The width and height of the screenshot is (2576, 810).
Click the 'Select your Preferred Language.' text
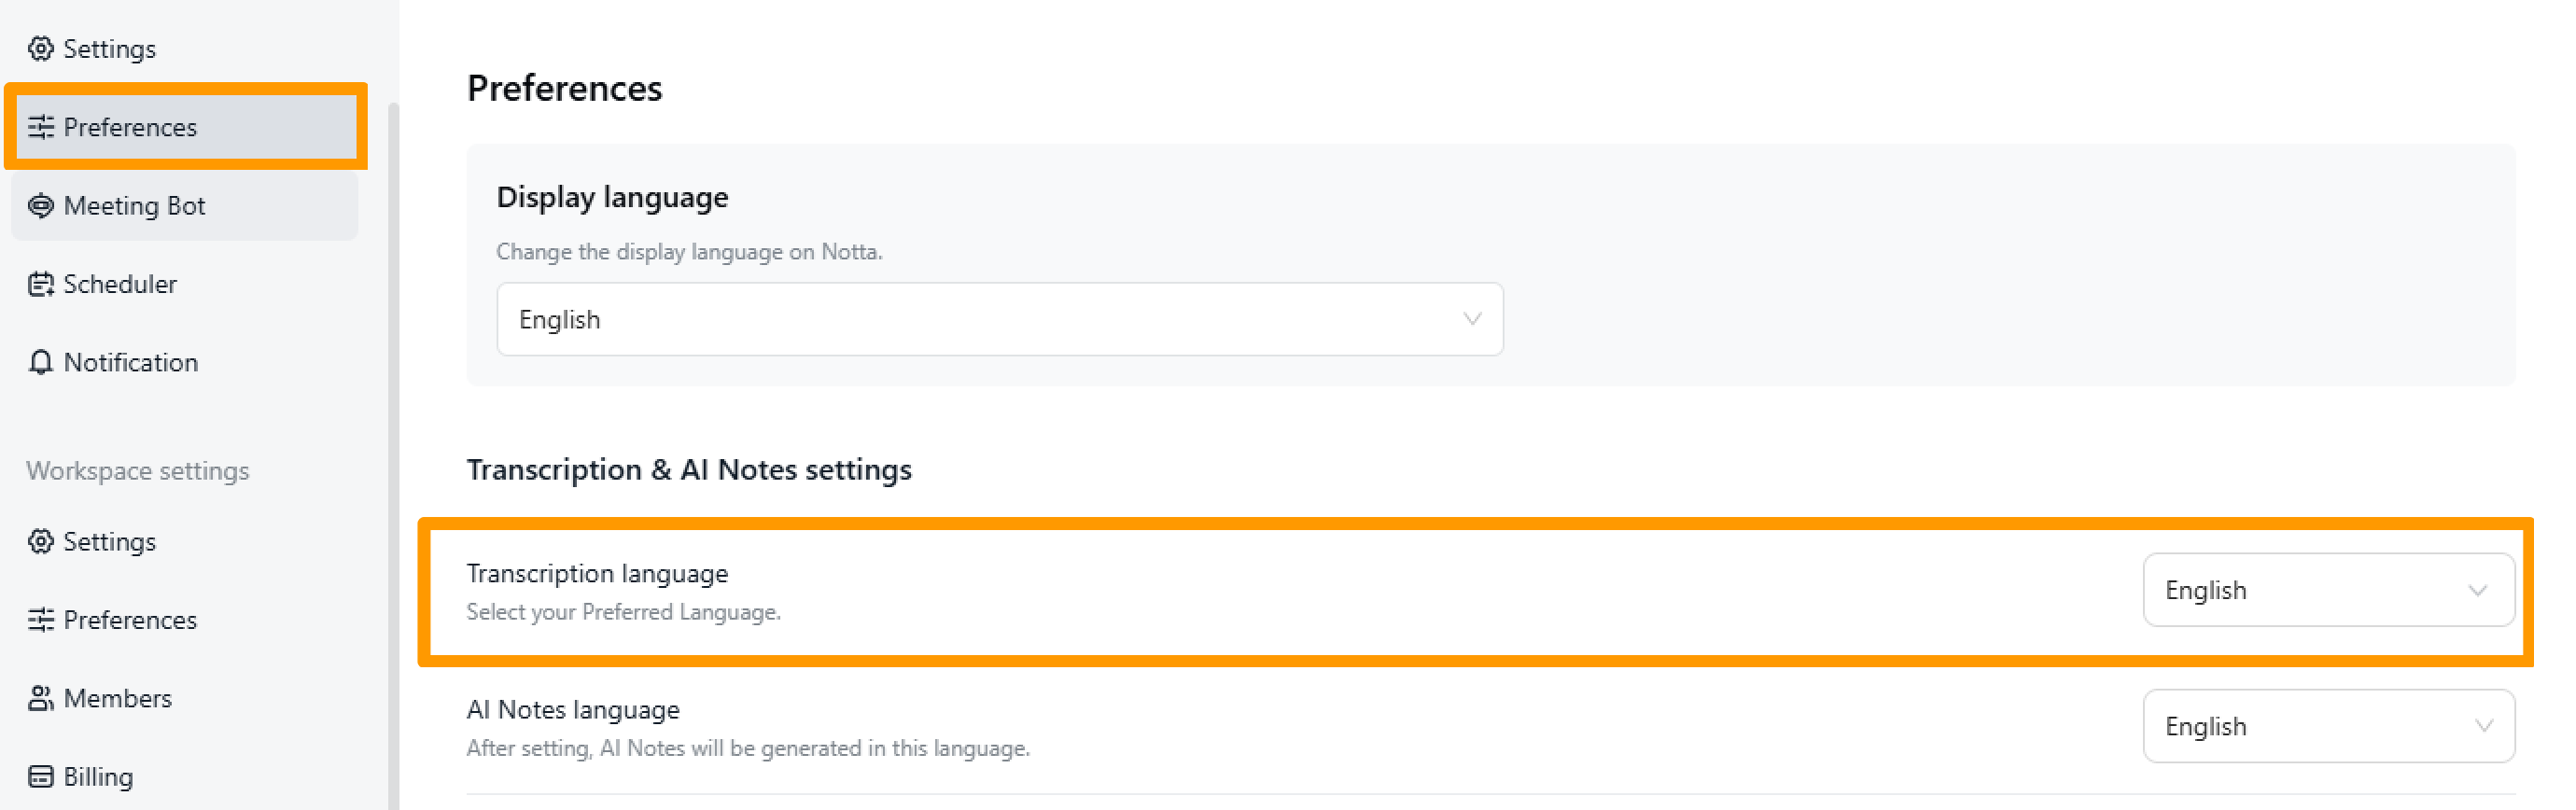(623, 612)
